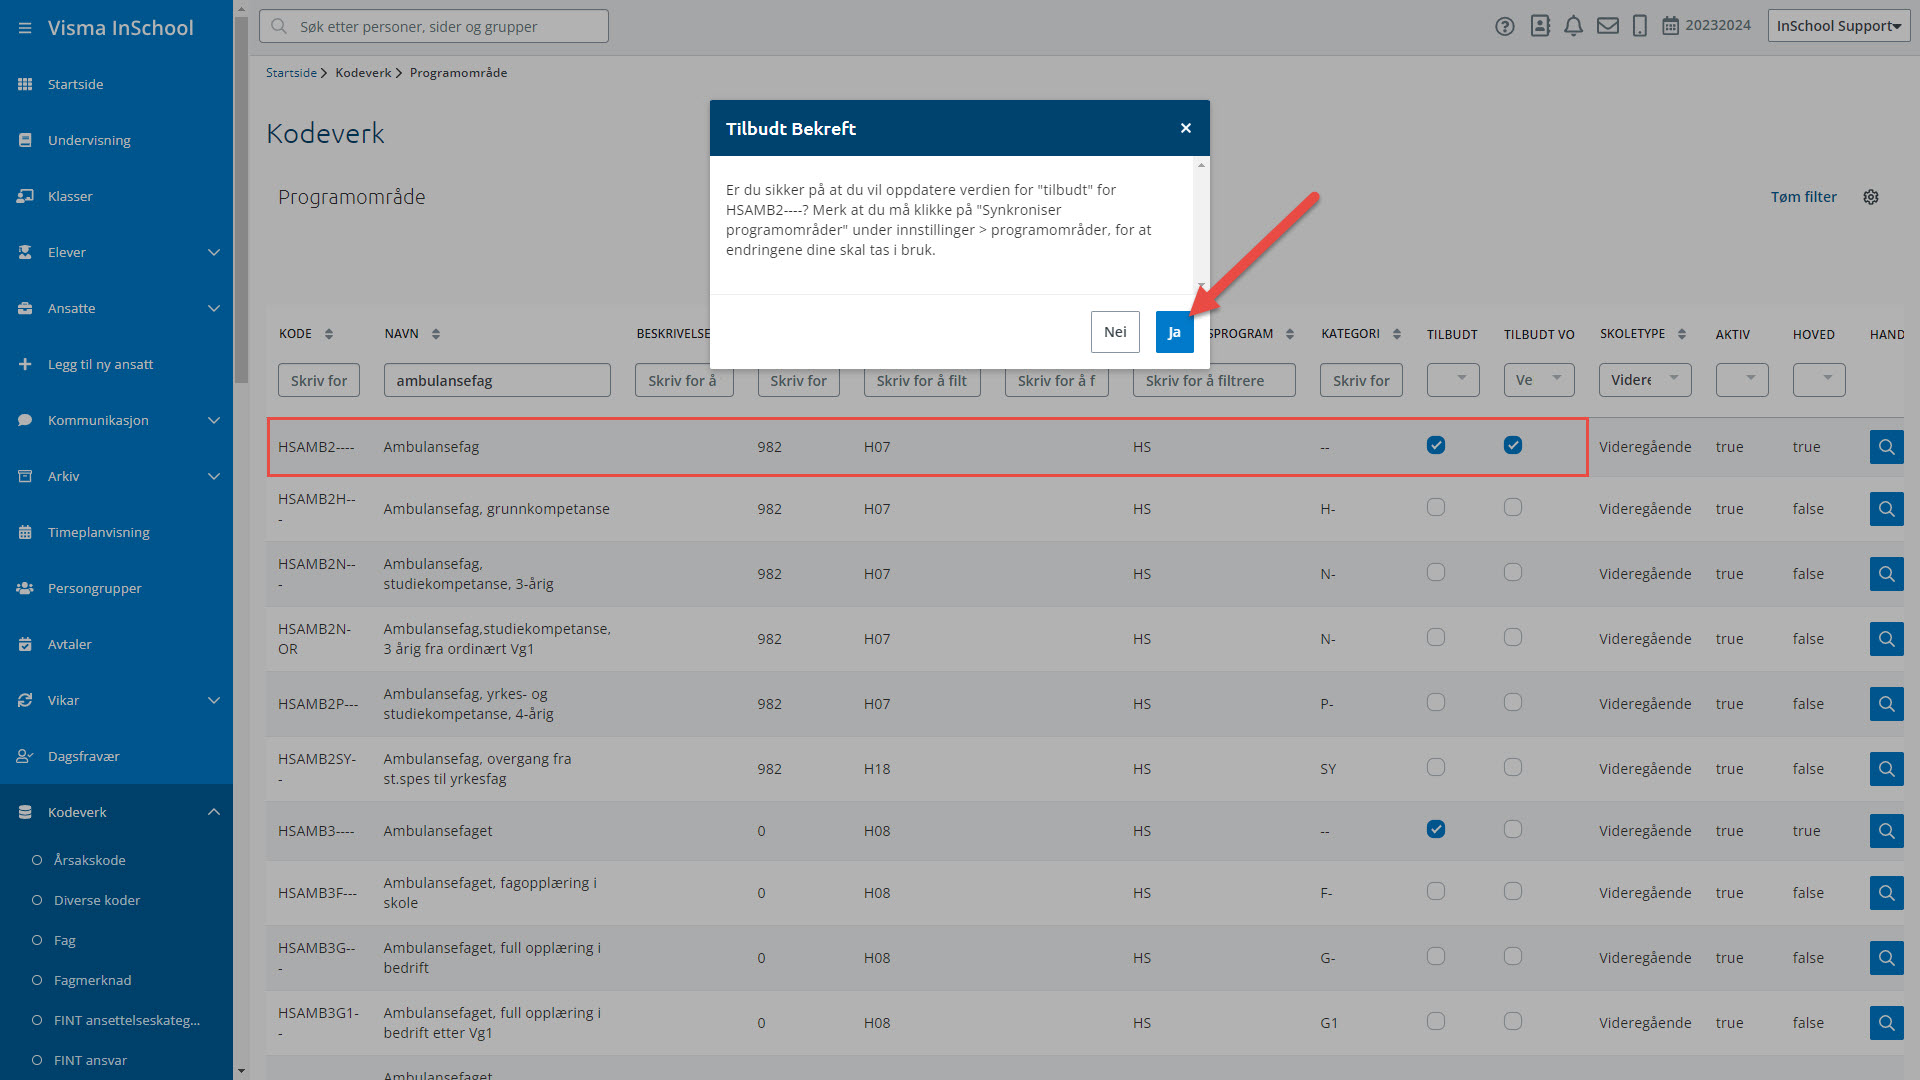
Task: Click the sidebar vertical scrollbar
Action: 241,200
